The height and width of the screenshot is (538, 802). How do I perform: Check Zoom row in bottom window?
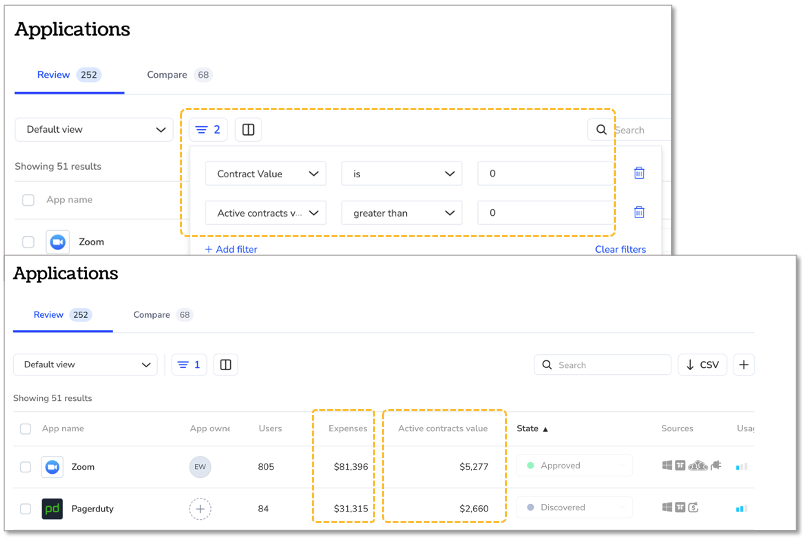point(25,467)
